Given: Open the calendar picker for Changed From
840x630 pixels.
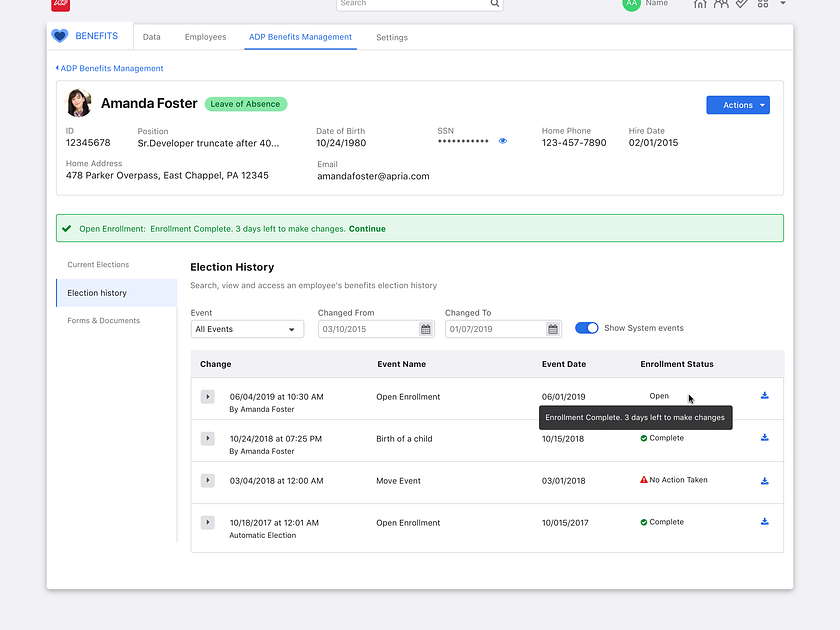Looking at the screenshot, I should click(x=426, y=328).
